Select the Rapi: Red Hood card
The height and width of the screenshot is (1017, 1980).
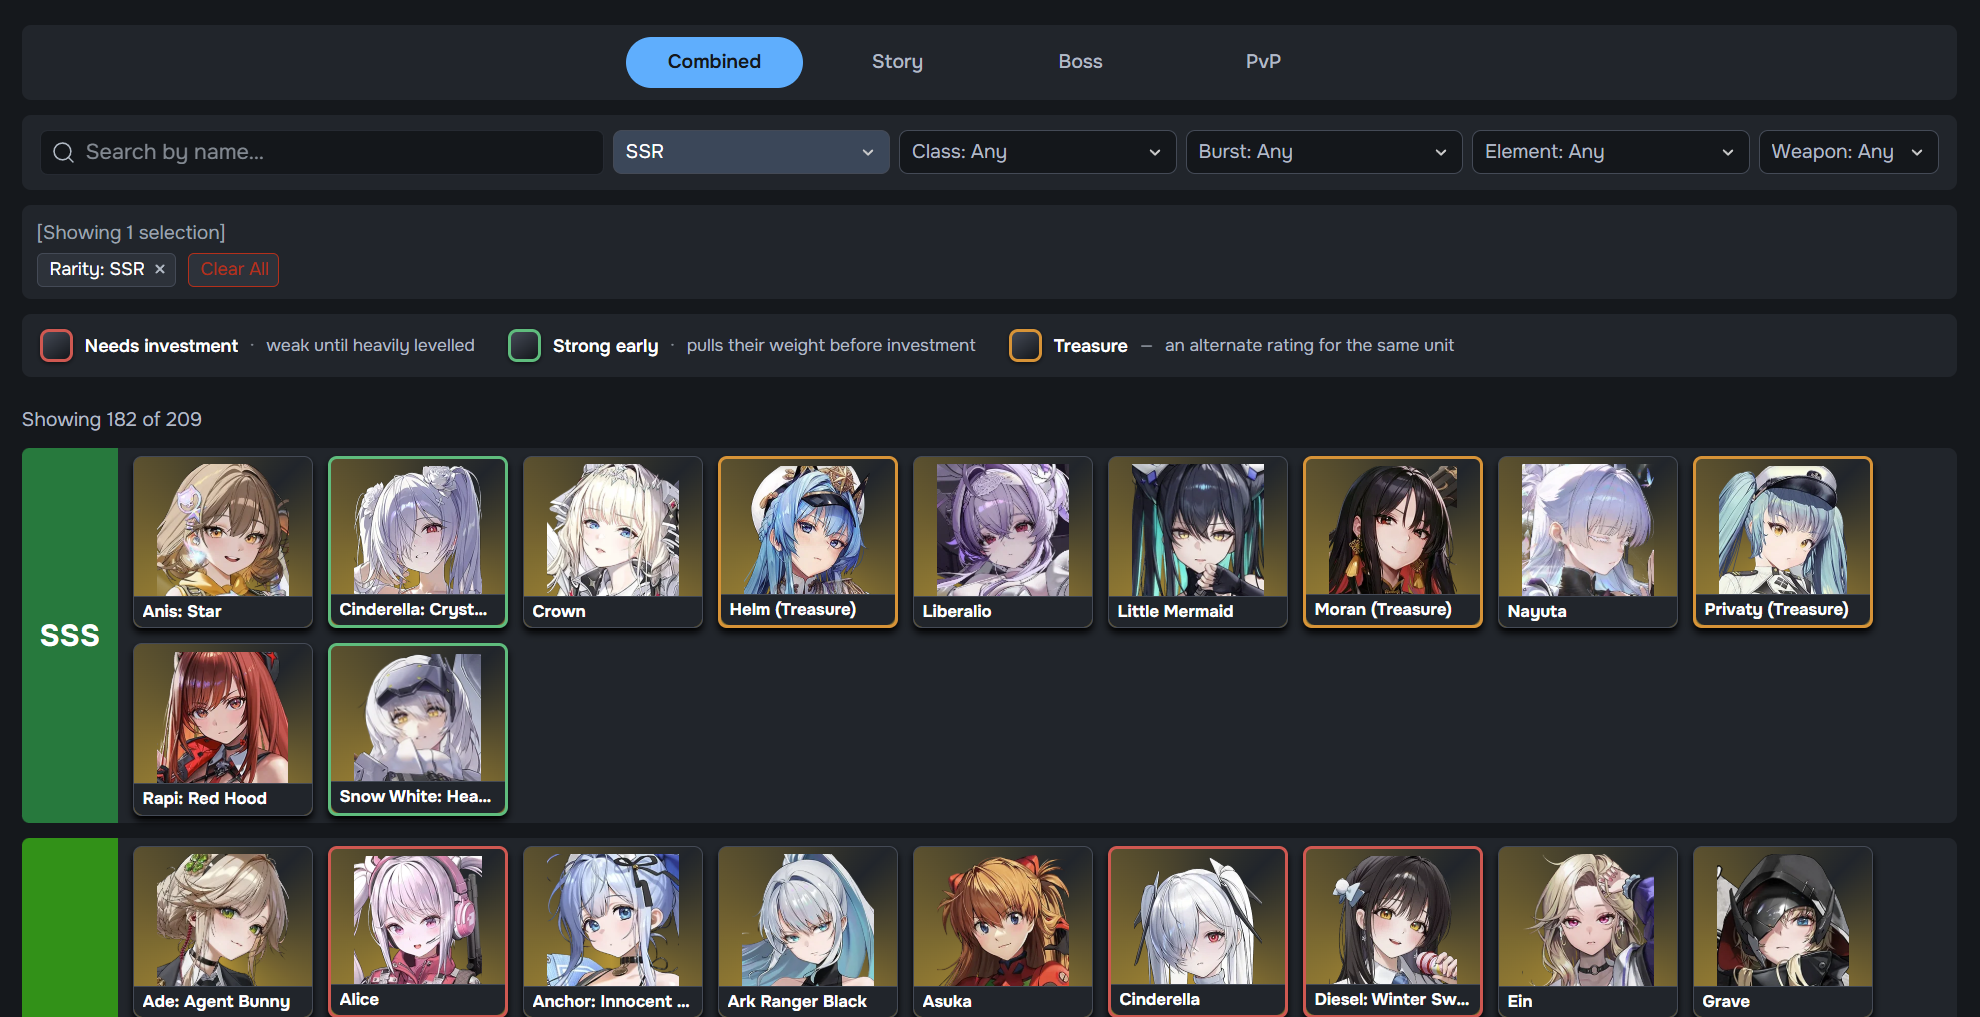click(x=223, y=729)
